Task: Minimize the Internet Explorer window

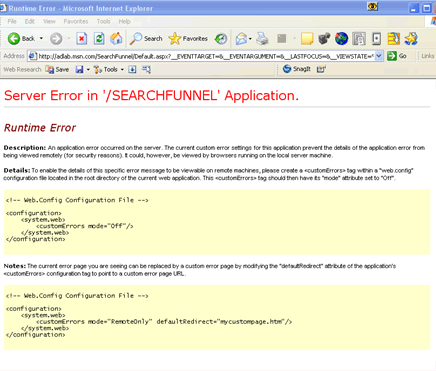Action: (x=414, y=8)
